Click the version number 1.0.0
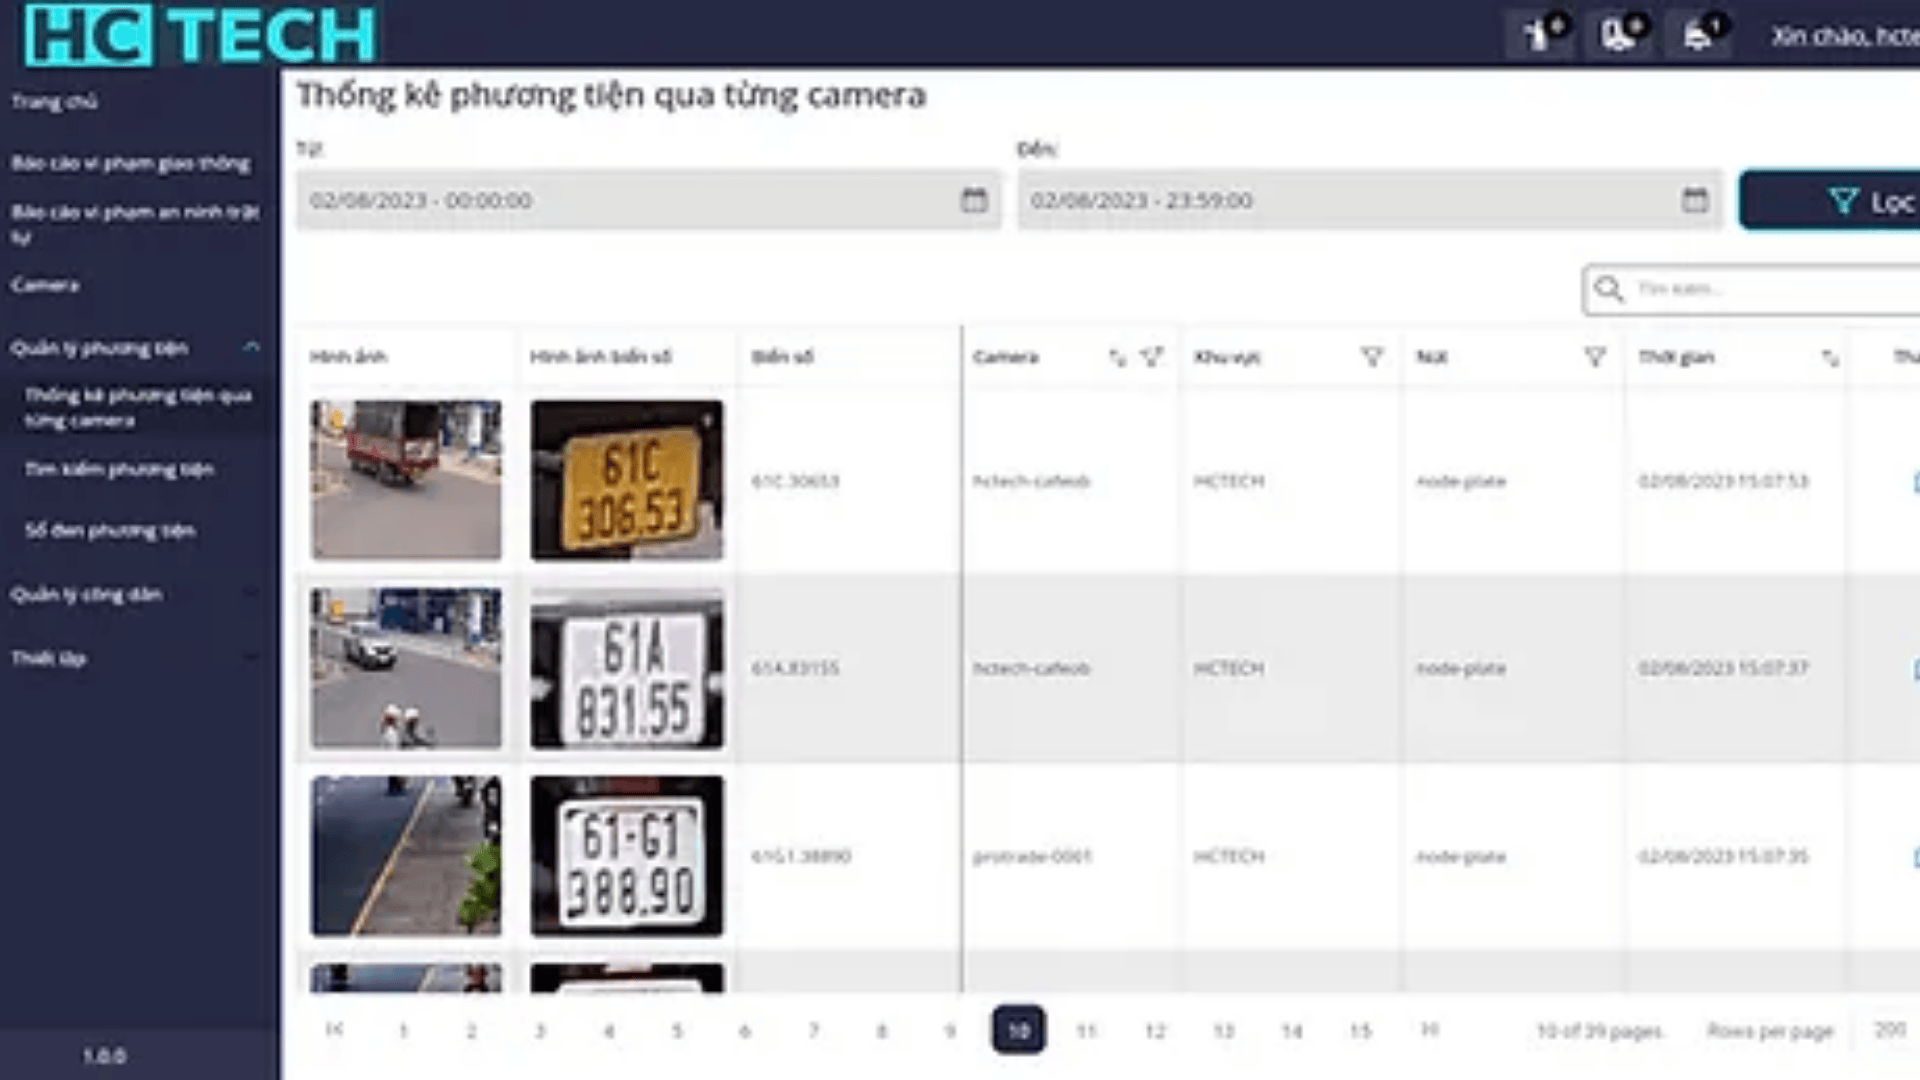This screenshot has width=1920, height=1080. pos(104,1055)
